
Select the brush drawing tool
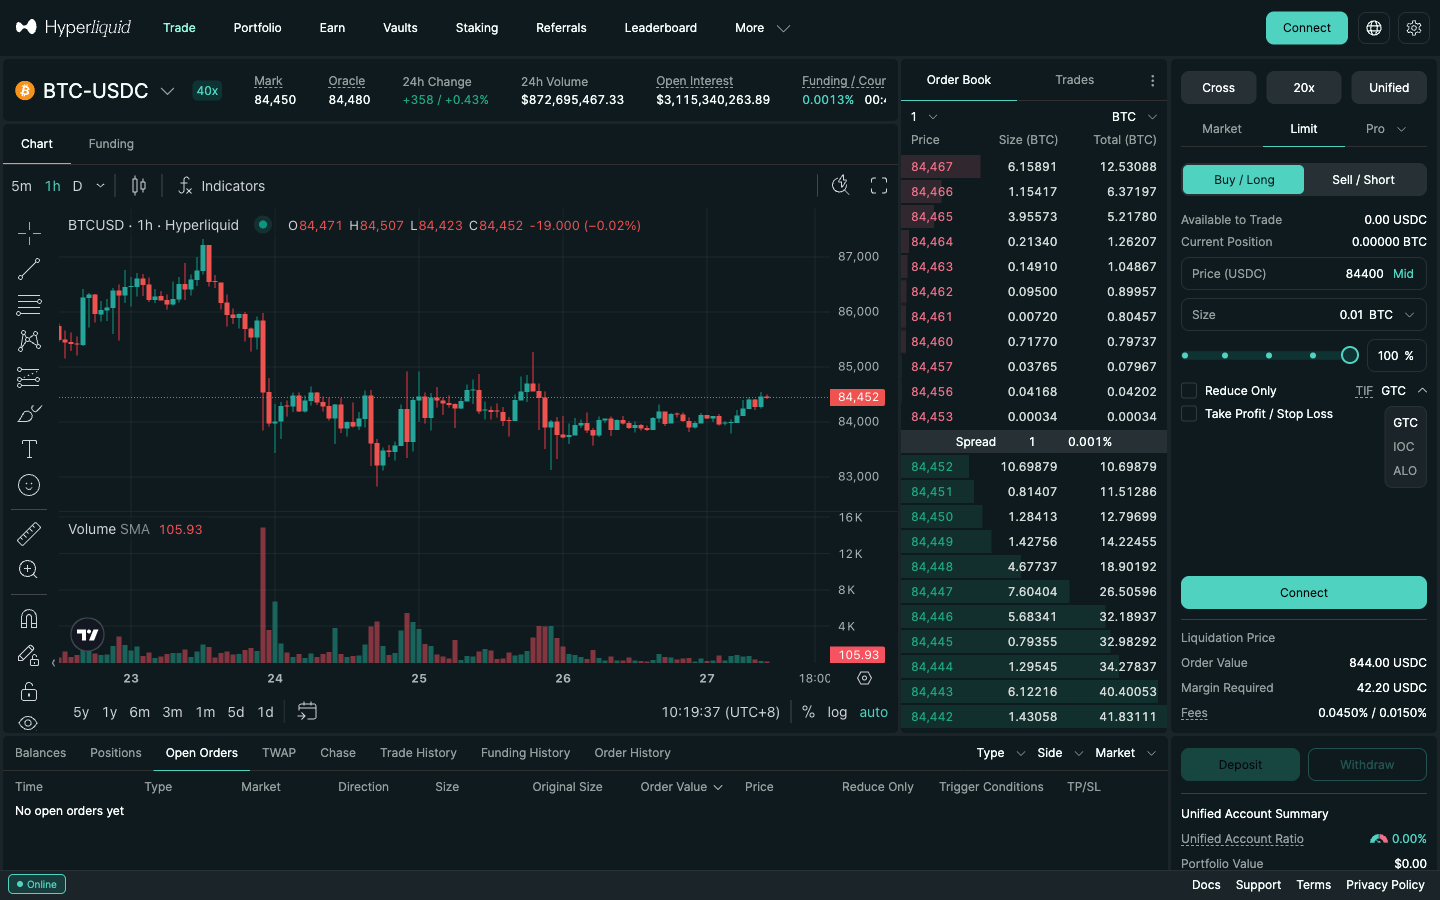tap(29, 413)
